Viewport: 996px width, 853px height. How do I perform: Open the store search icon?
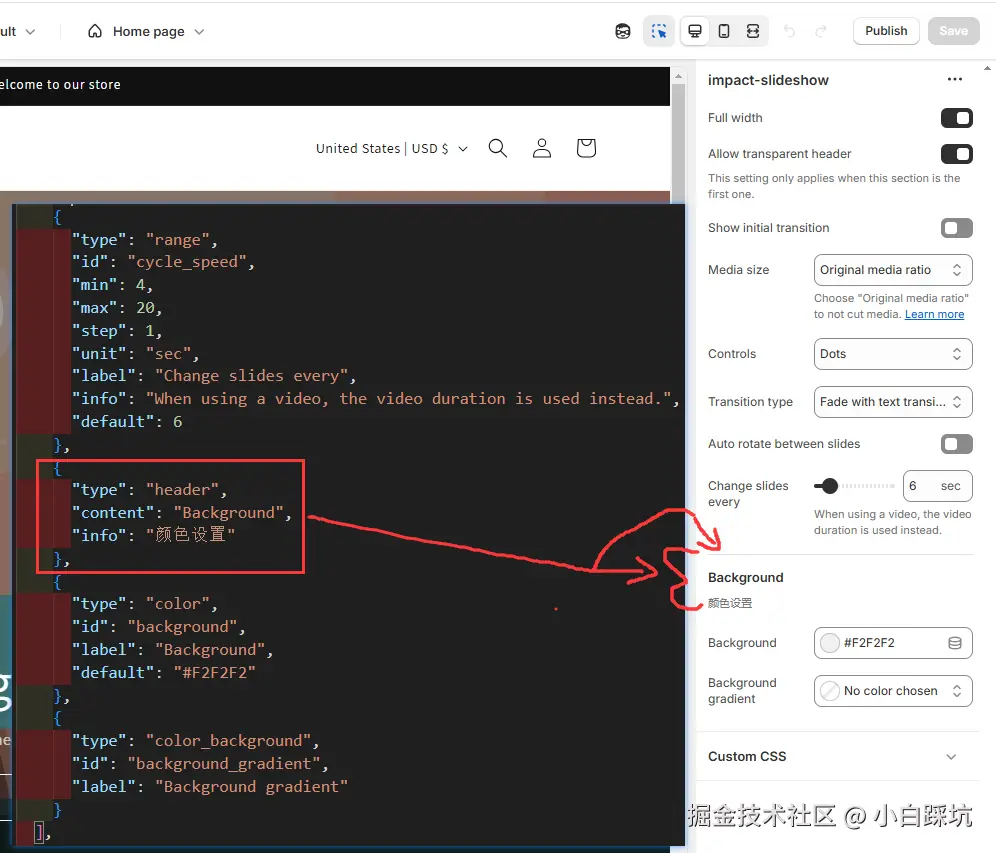click(x=497, y=148)
